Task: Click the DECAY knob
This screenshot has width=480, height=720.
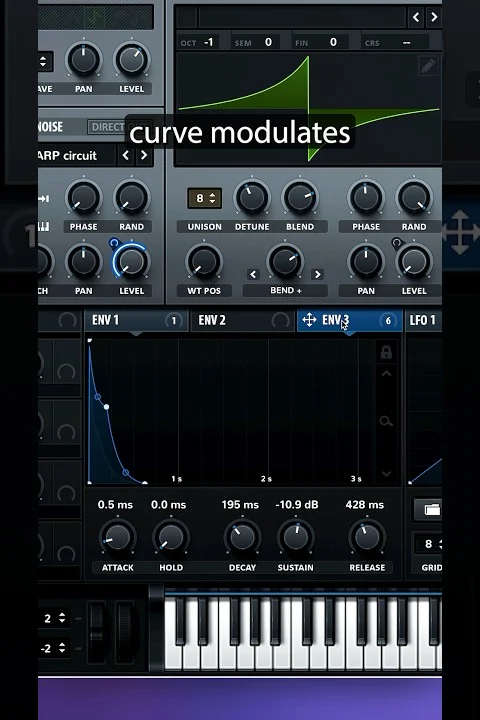Action: 242,537
